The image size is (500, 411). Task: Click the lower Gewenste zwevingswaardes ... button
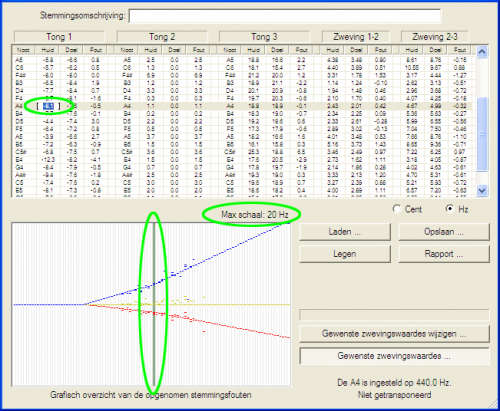[394, 356]
